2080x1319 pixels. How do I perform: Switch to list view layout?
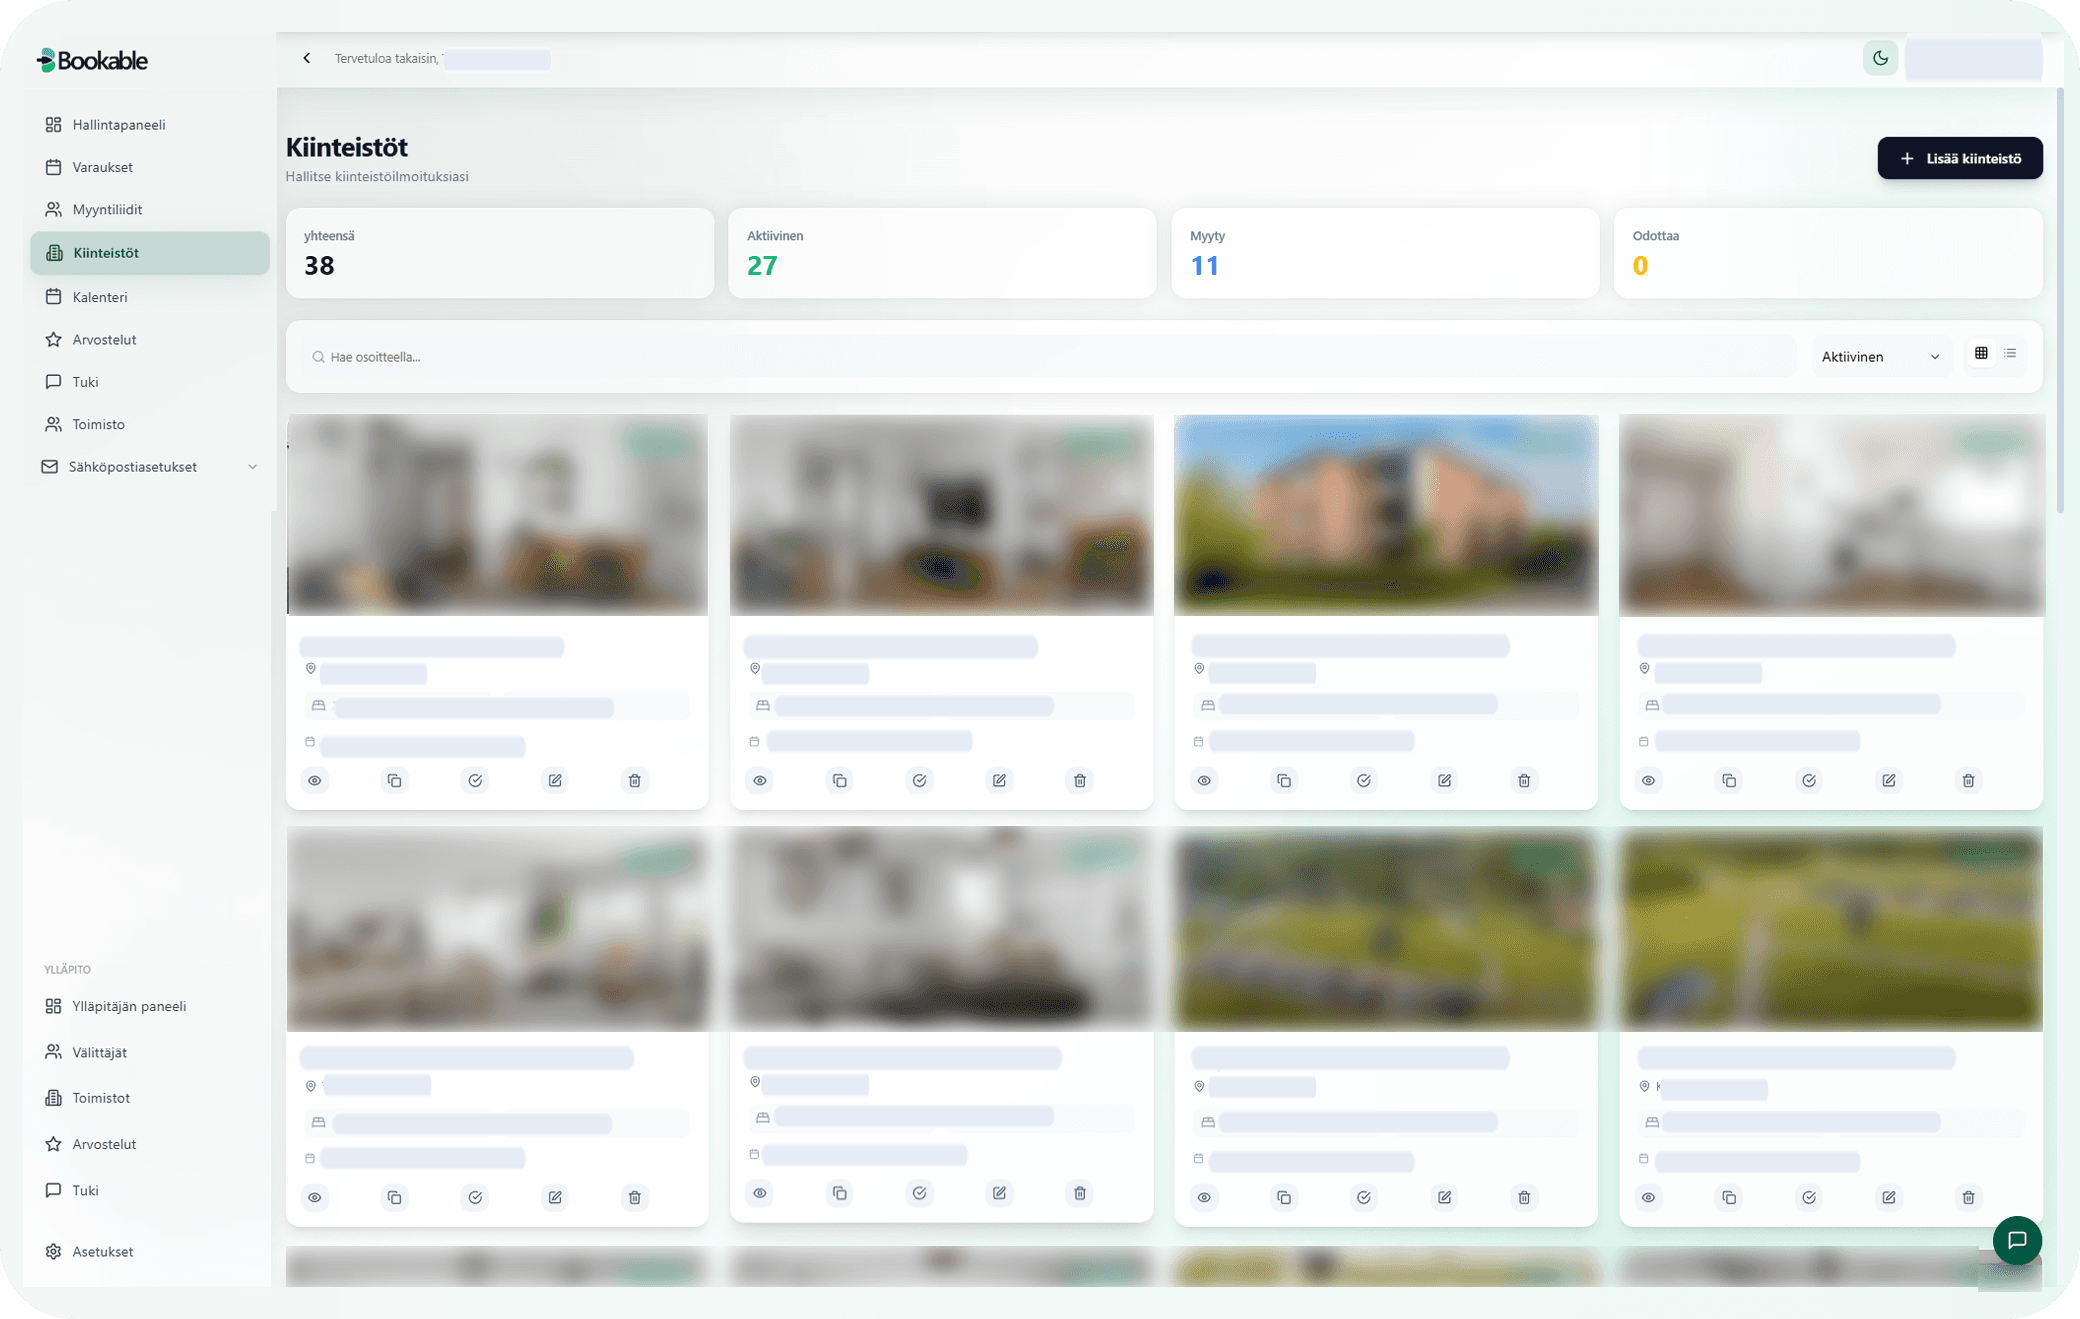(x=2010, y=353)
